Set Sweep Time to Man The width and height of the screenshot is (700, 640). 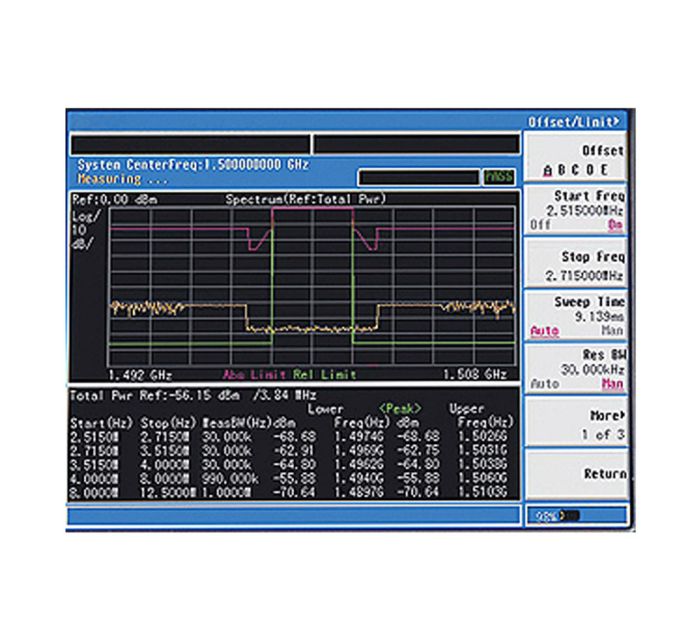[612, 330]
